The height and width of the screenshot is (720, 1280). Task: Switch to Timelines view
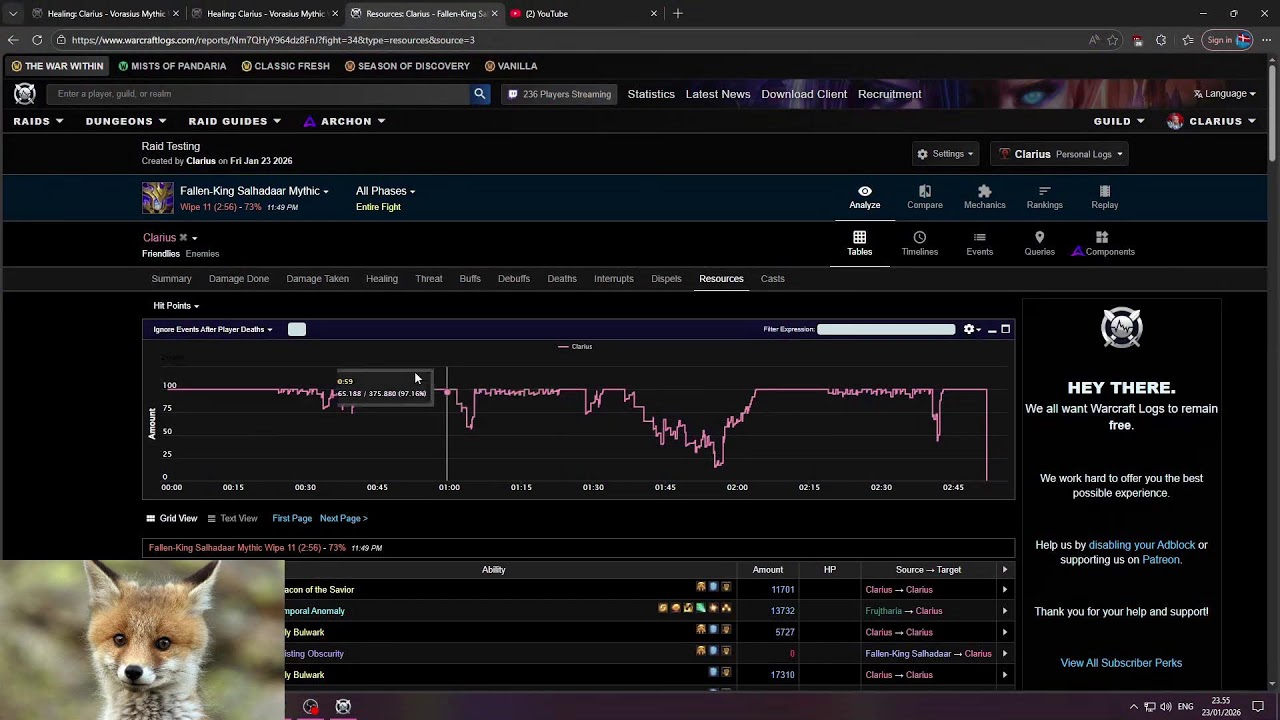point(919,244)
